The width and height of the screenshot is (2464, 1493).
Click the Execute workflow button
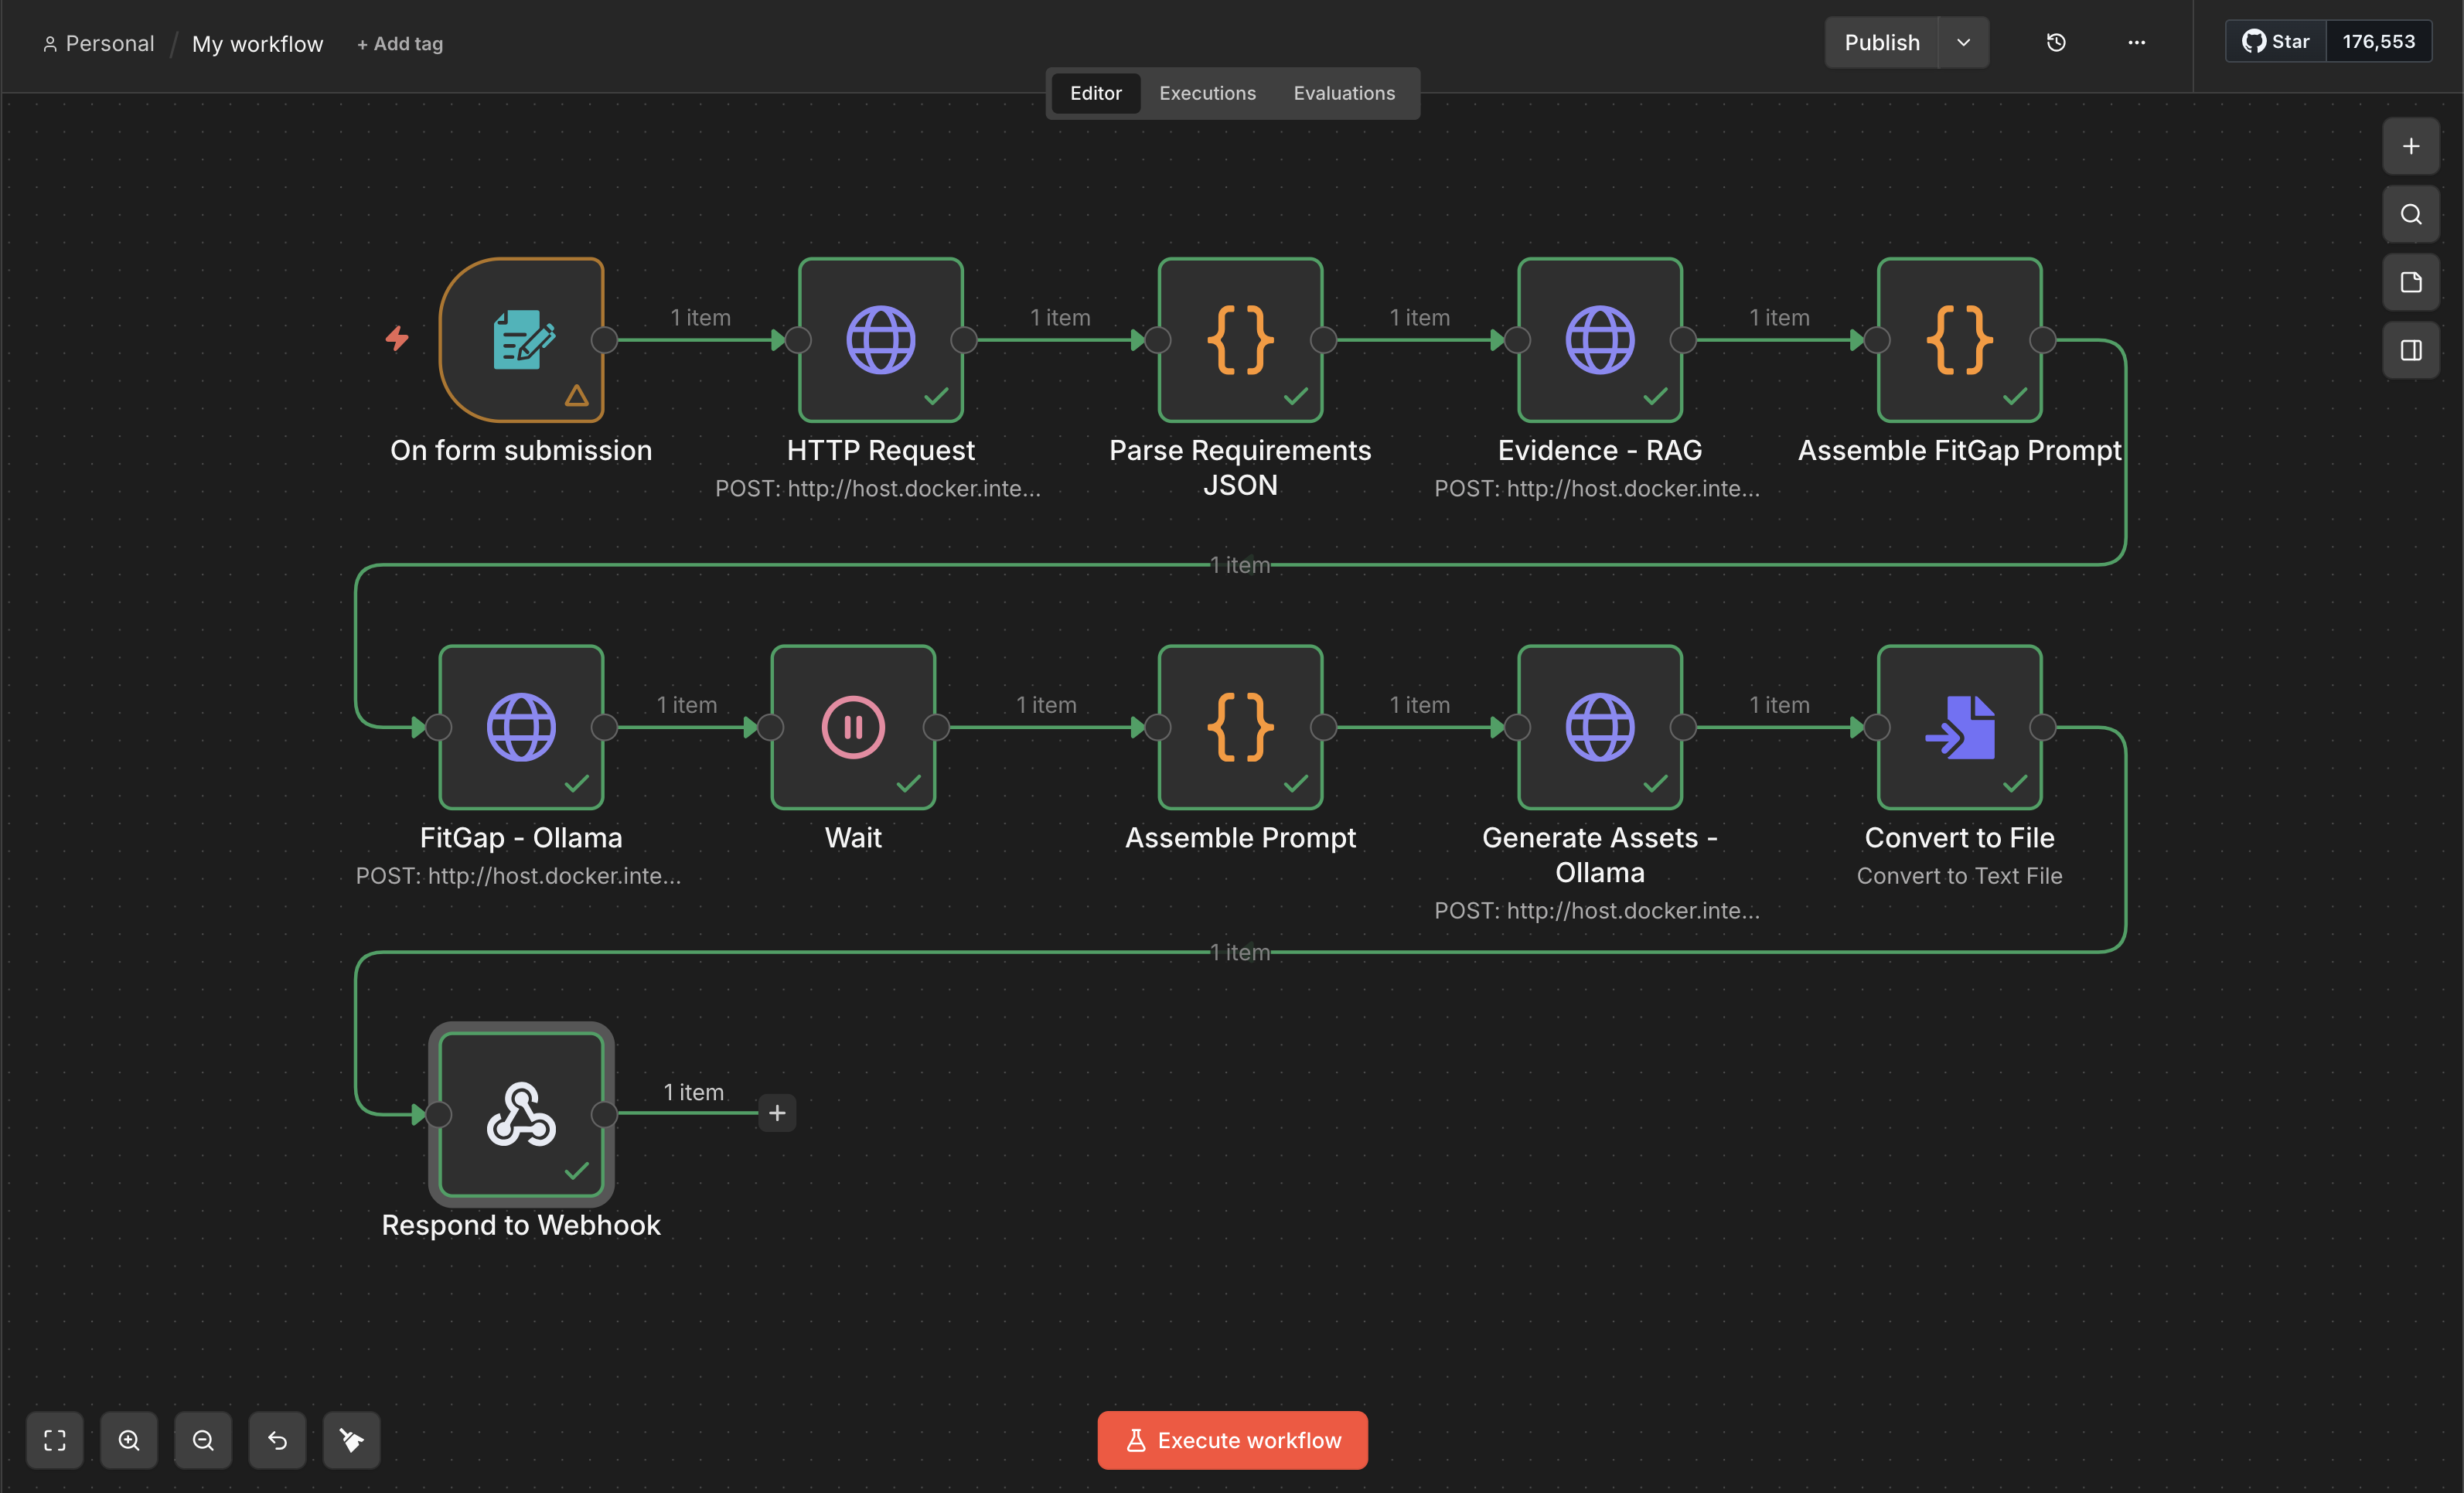coord(1232,1440)
